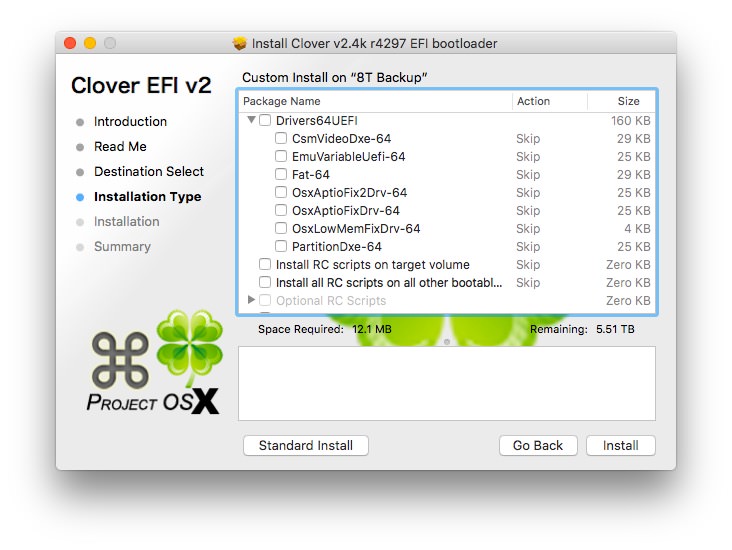732x550 pixels.
Task: Click the Clover EFI v2 title text
Action: click(x=141, y=85)
